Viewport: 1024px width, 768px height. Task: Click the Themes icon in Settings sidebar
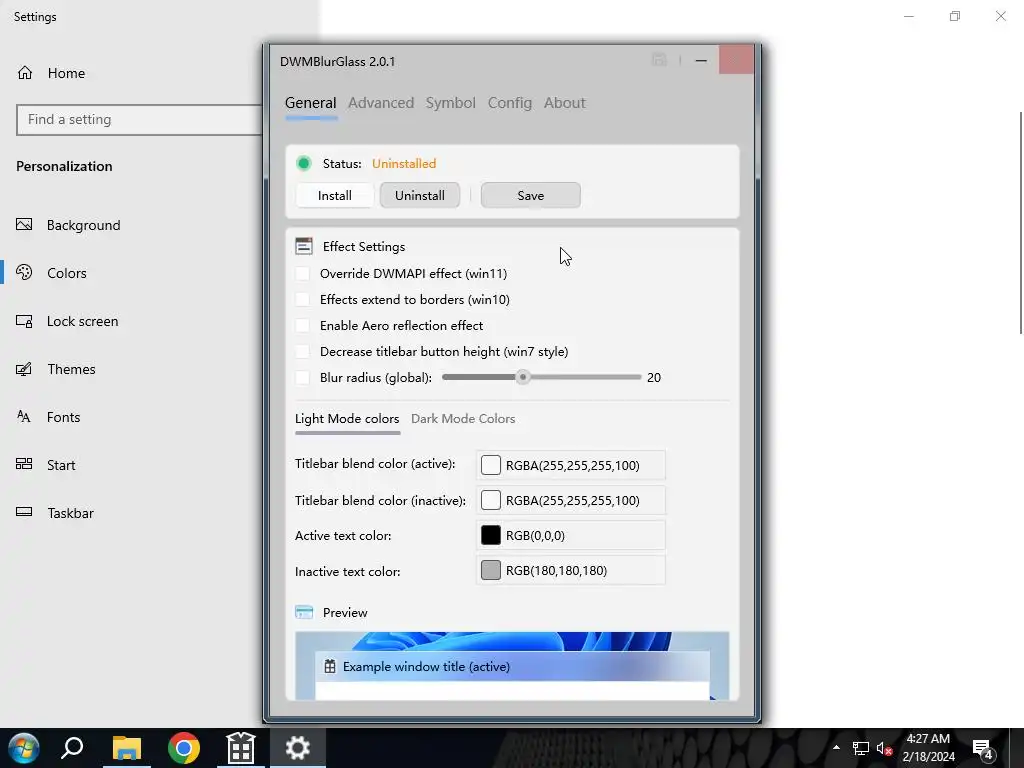[24, 369]
